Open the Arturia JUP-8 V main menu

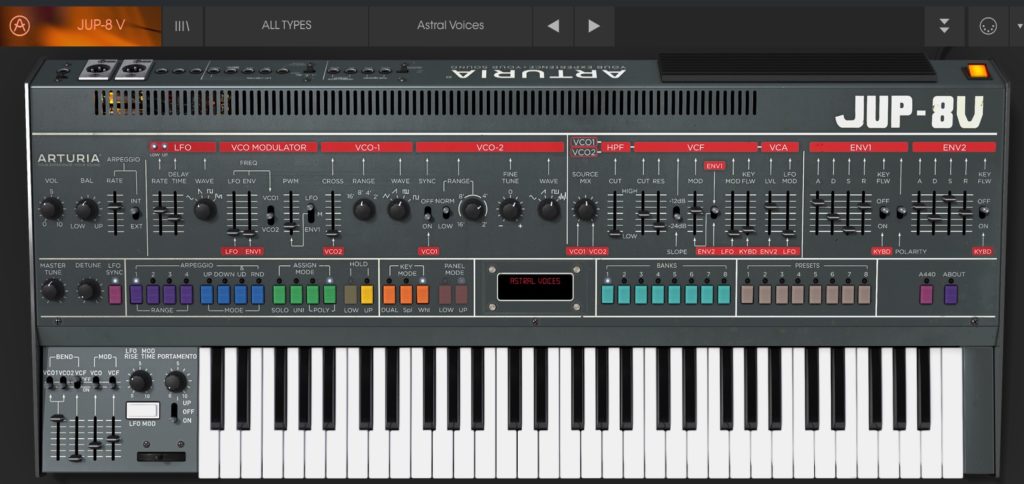(80, 26)
